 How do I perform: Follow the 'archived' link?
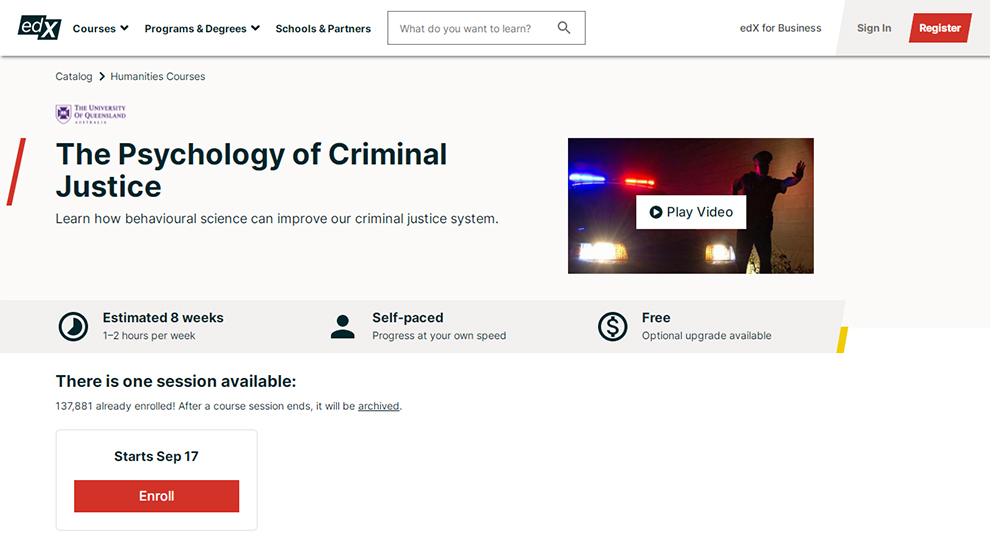point(378,406)
